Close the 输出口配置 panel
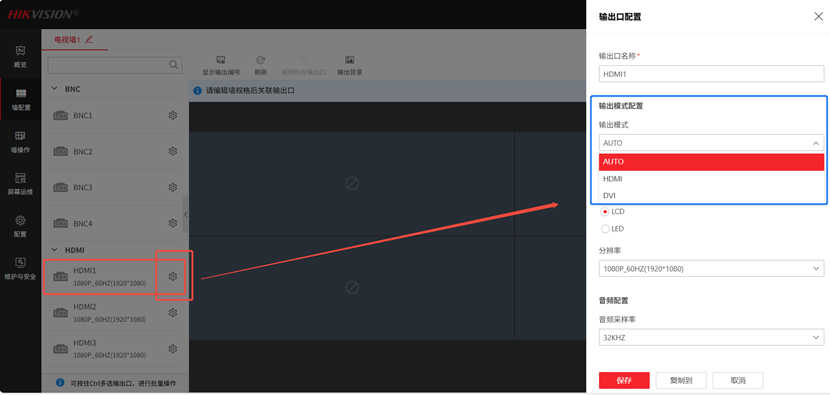 [x=818, y=16]
